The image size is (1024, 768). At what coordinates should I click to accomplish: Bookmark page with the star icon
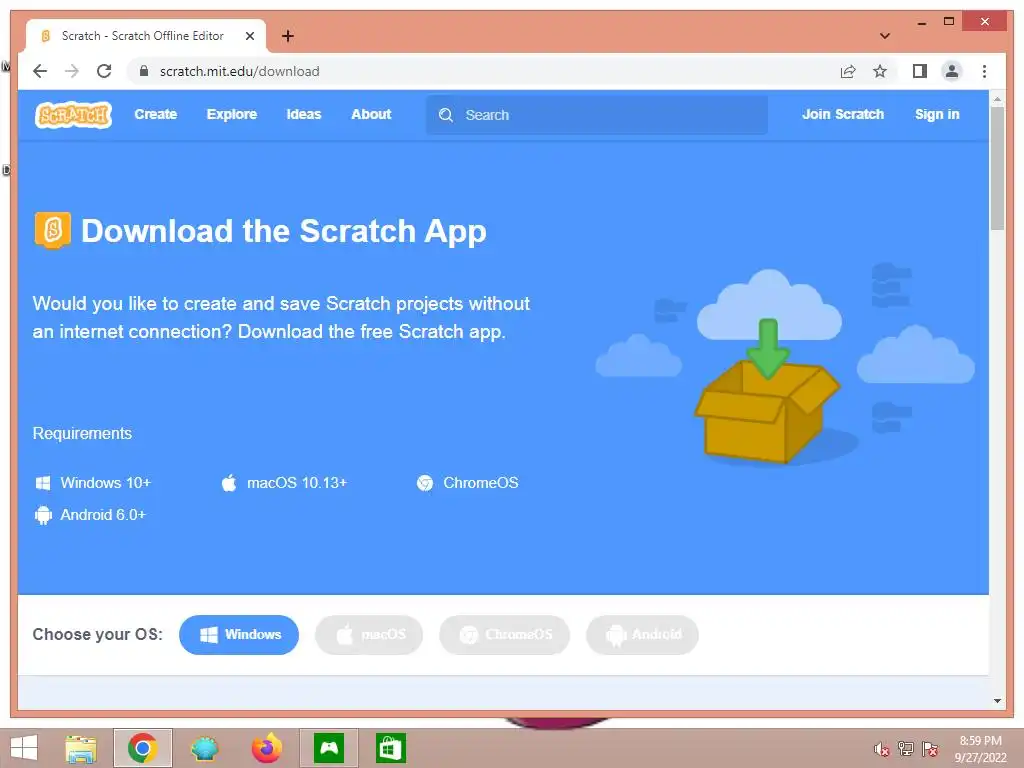(x=880, y=71)
